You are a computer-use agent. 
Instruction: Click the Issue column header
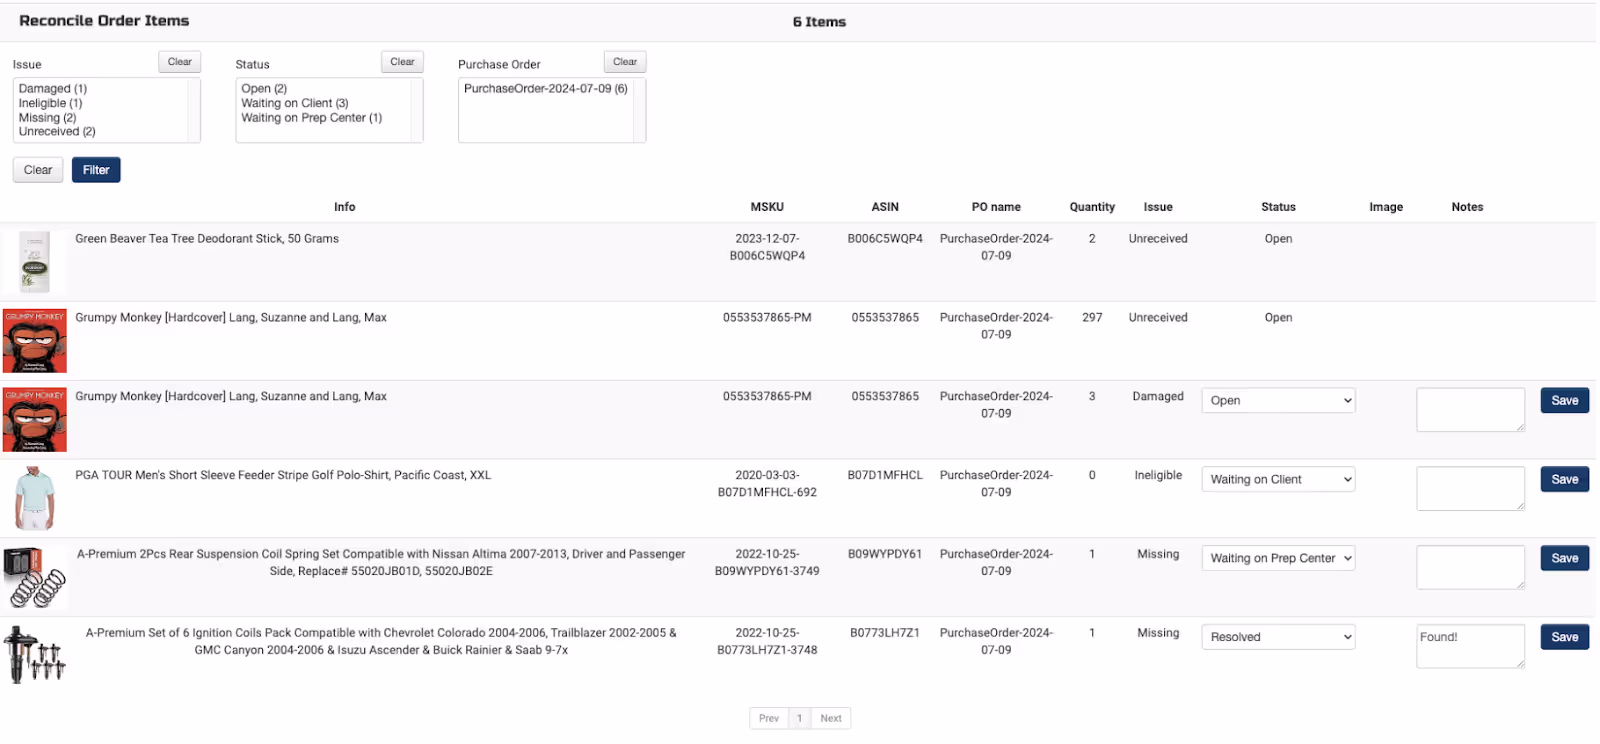pyautogui.click(x=1158, y=207)
